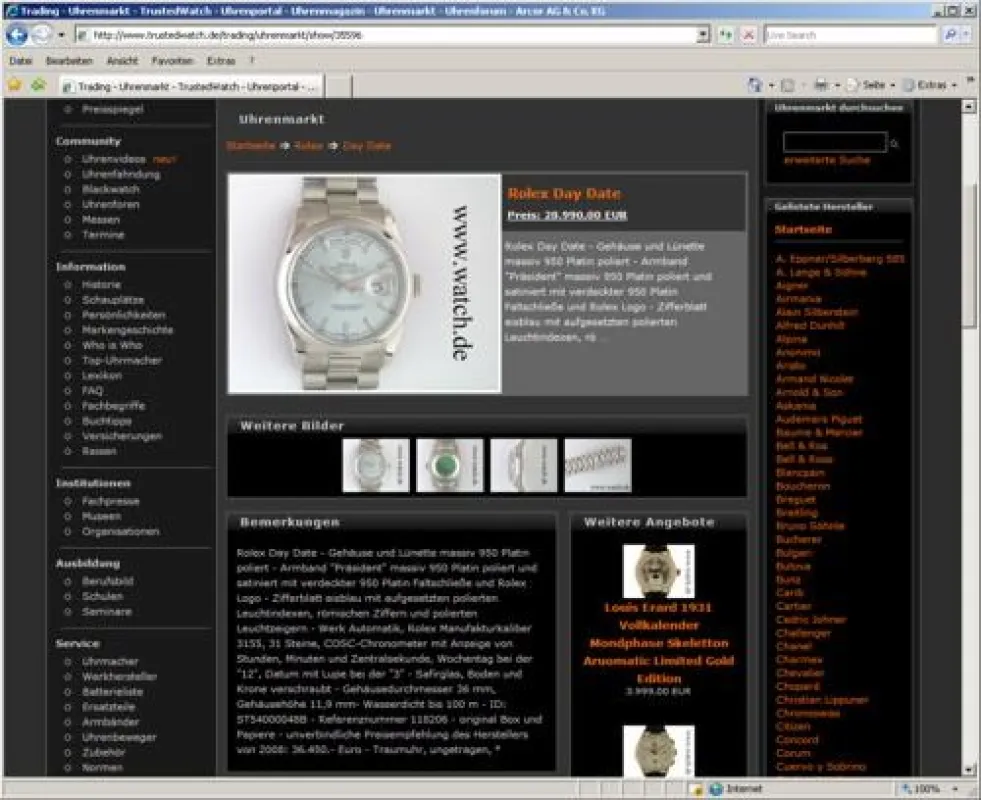This screenshot has height=800, width=981.
Task: Open the Seite command bar menu
Action: [x=870, y=84]
